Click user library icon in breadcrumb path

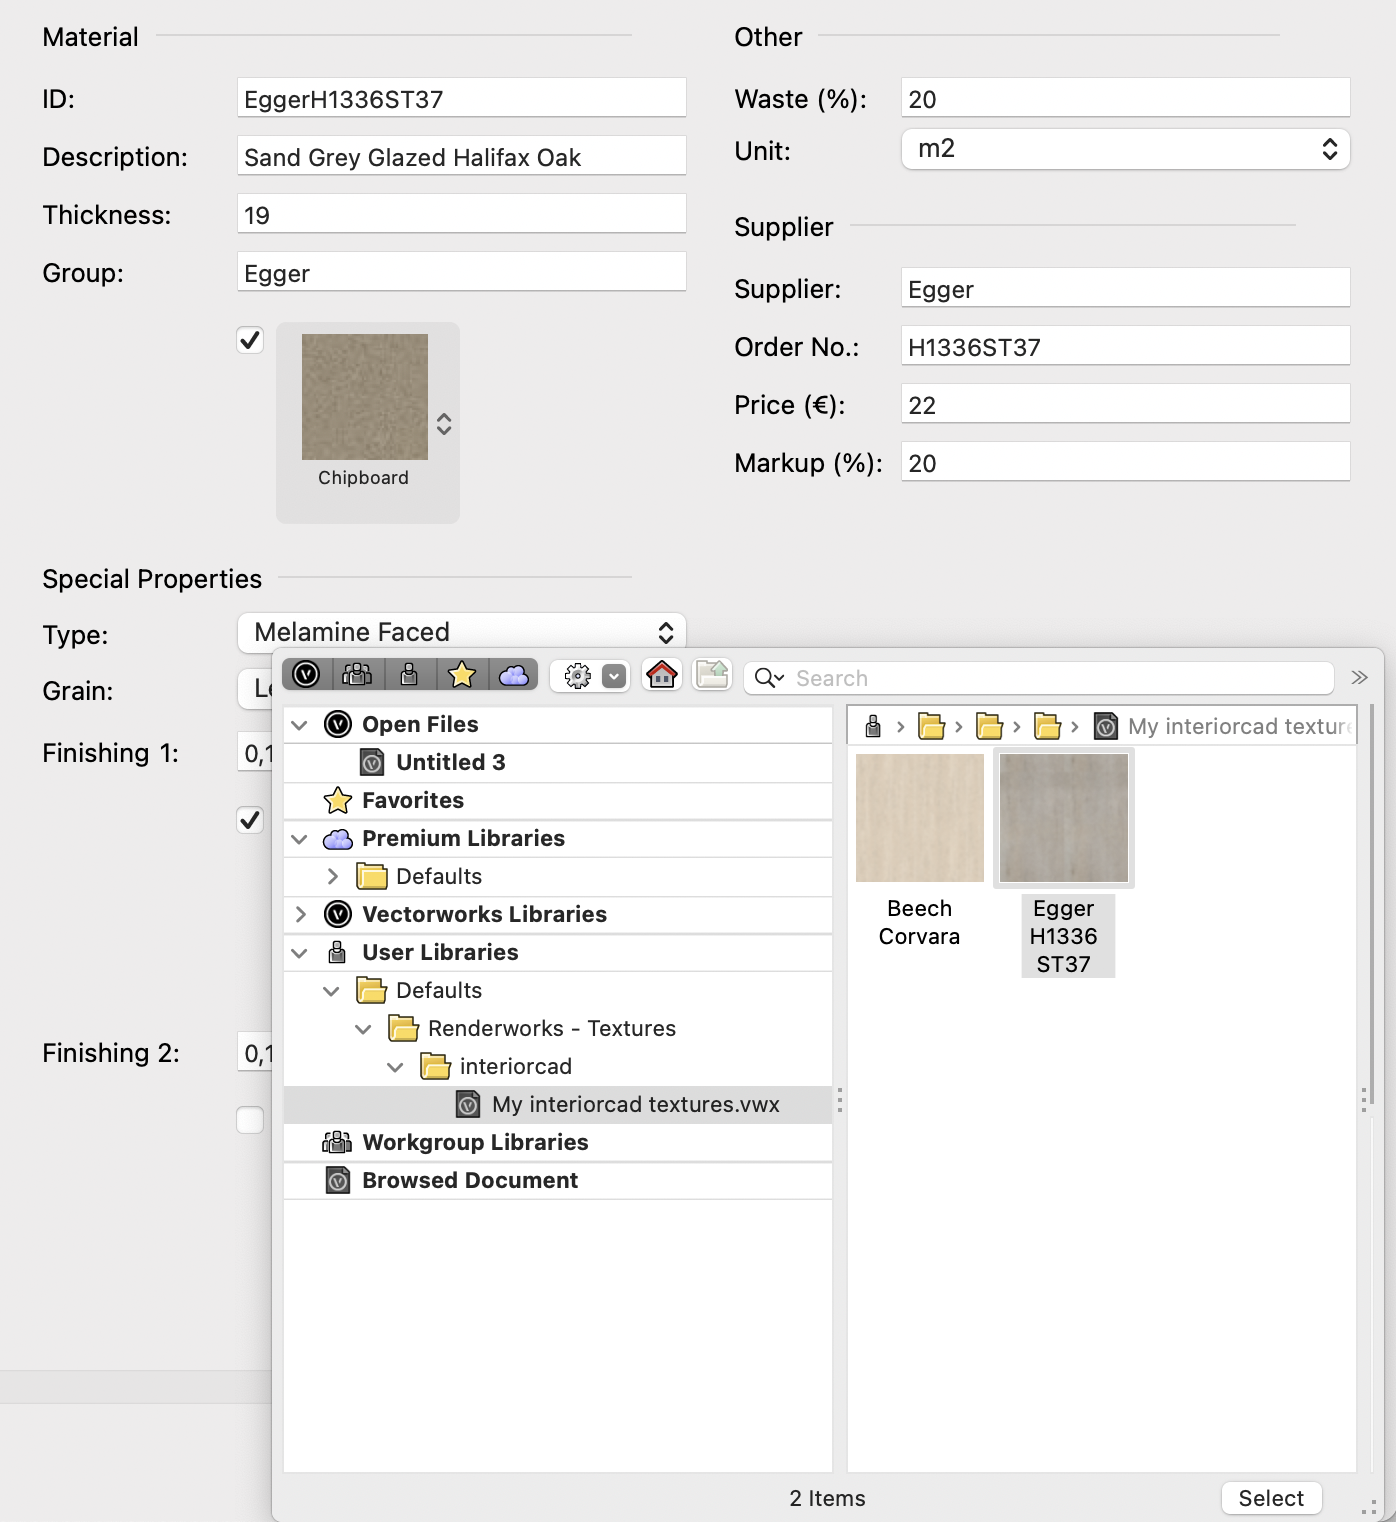tap(873, 726)
